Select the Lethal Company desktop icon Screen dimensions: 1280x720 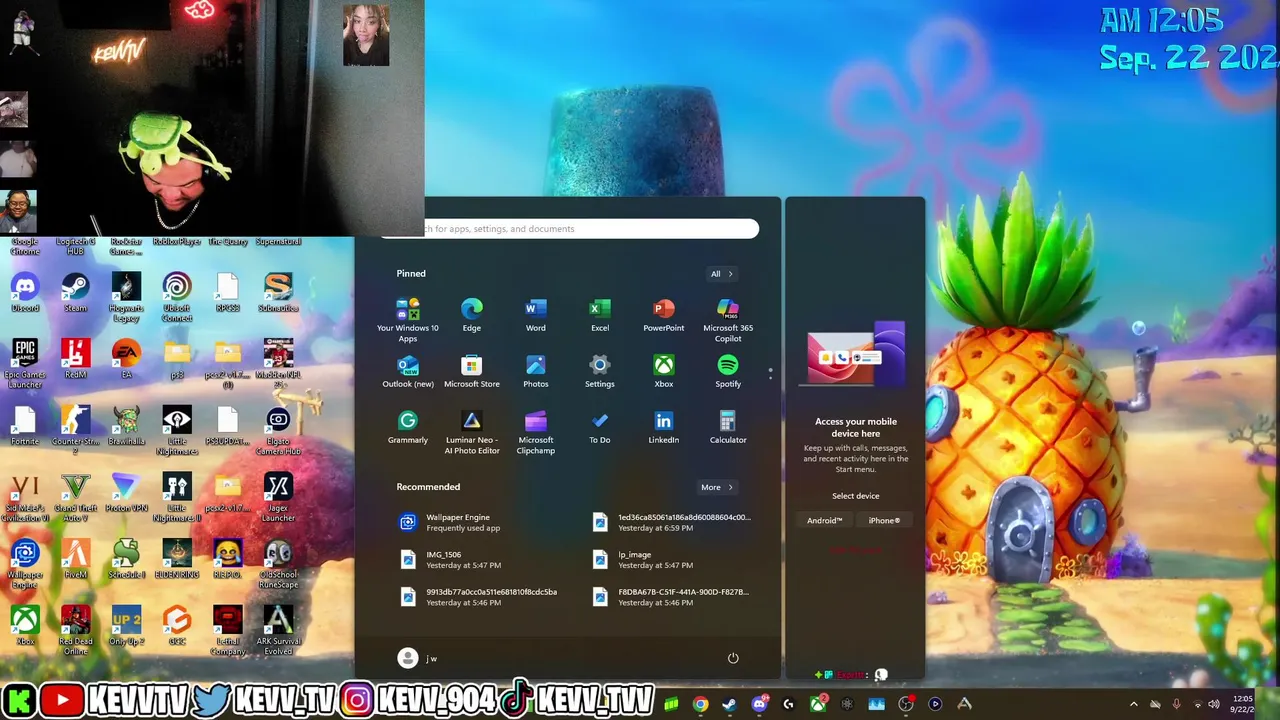point(227,630)
